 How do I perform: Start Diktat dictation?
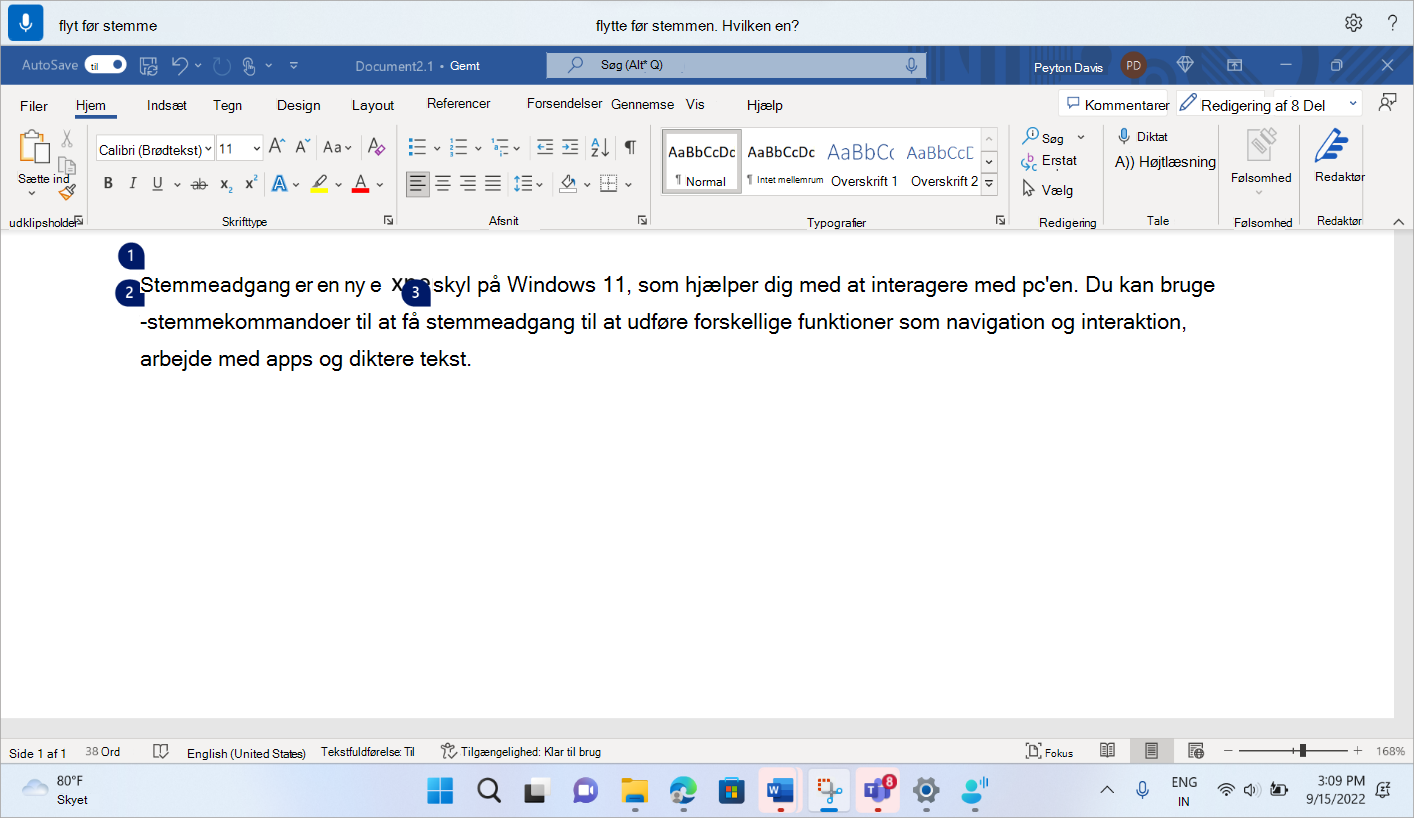click(1142, 136)
